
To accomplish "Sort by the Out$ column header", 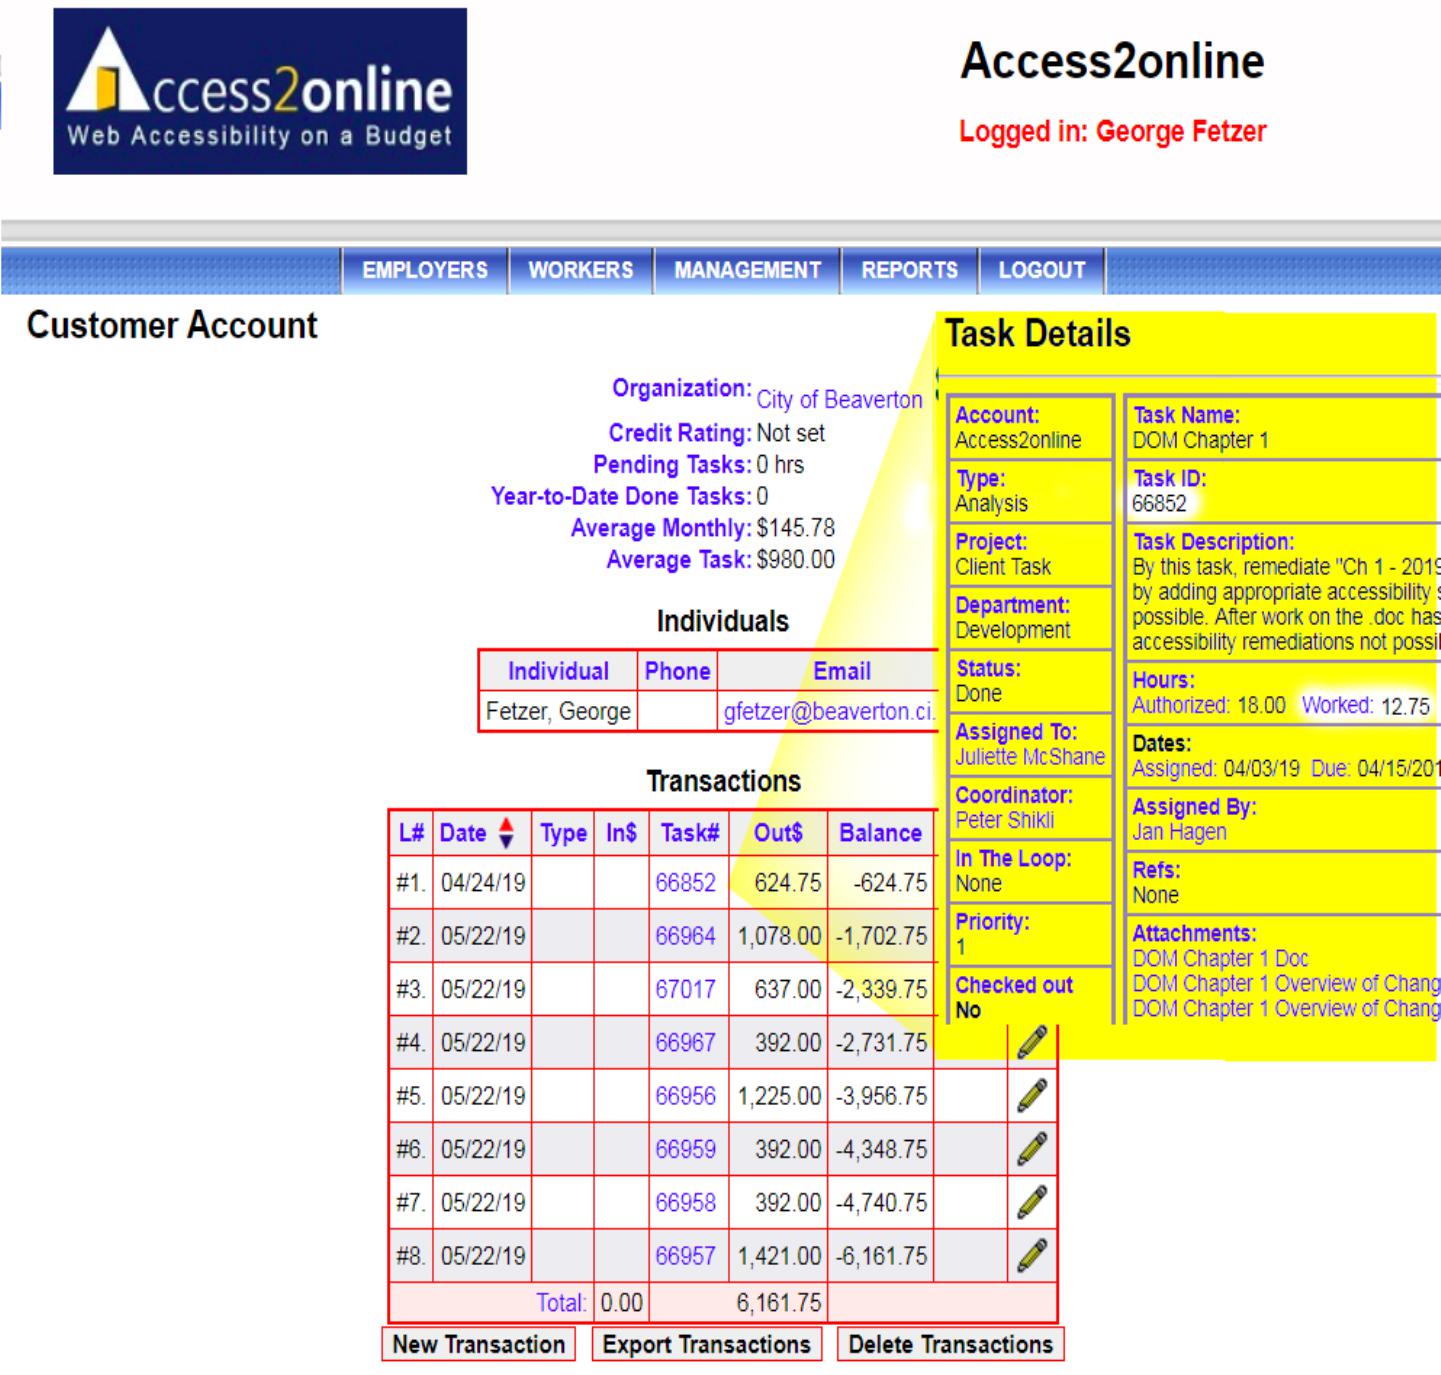I will tap(778, 833).
